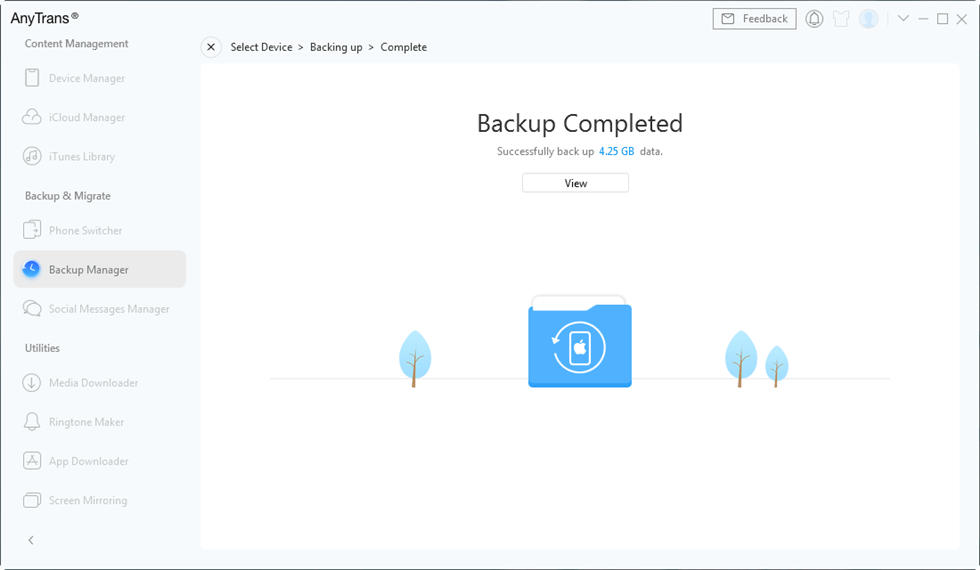The image size is (980, 570).
Task: Select Phone Switcher label in sidebar
Action: tap(86, 231)
